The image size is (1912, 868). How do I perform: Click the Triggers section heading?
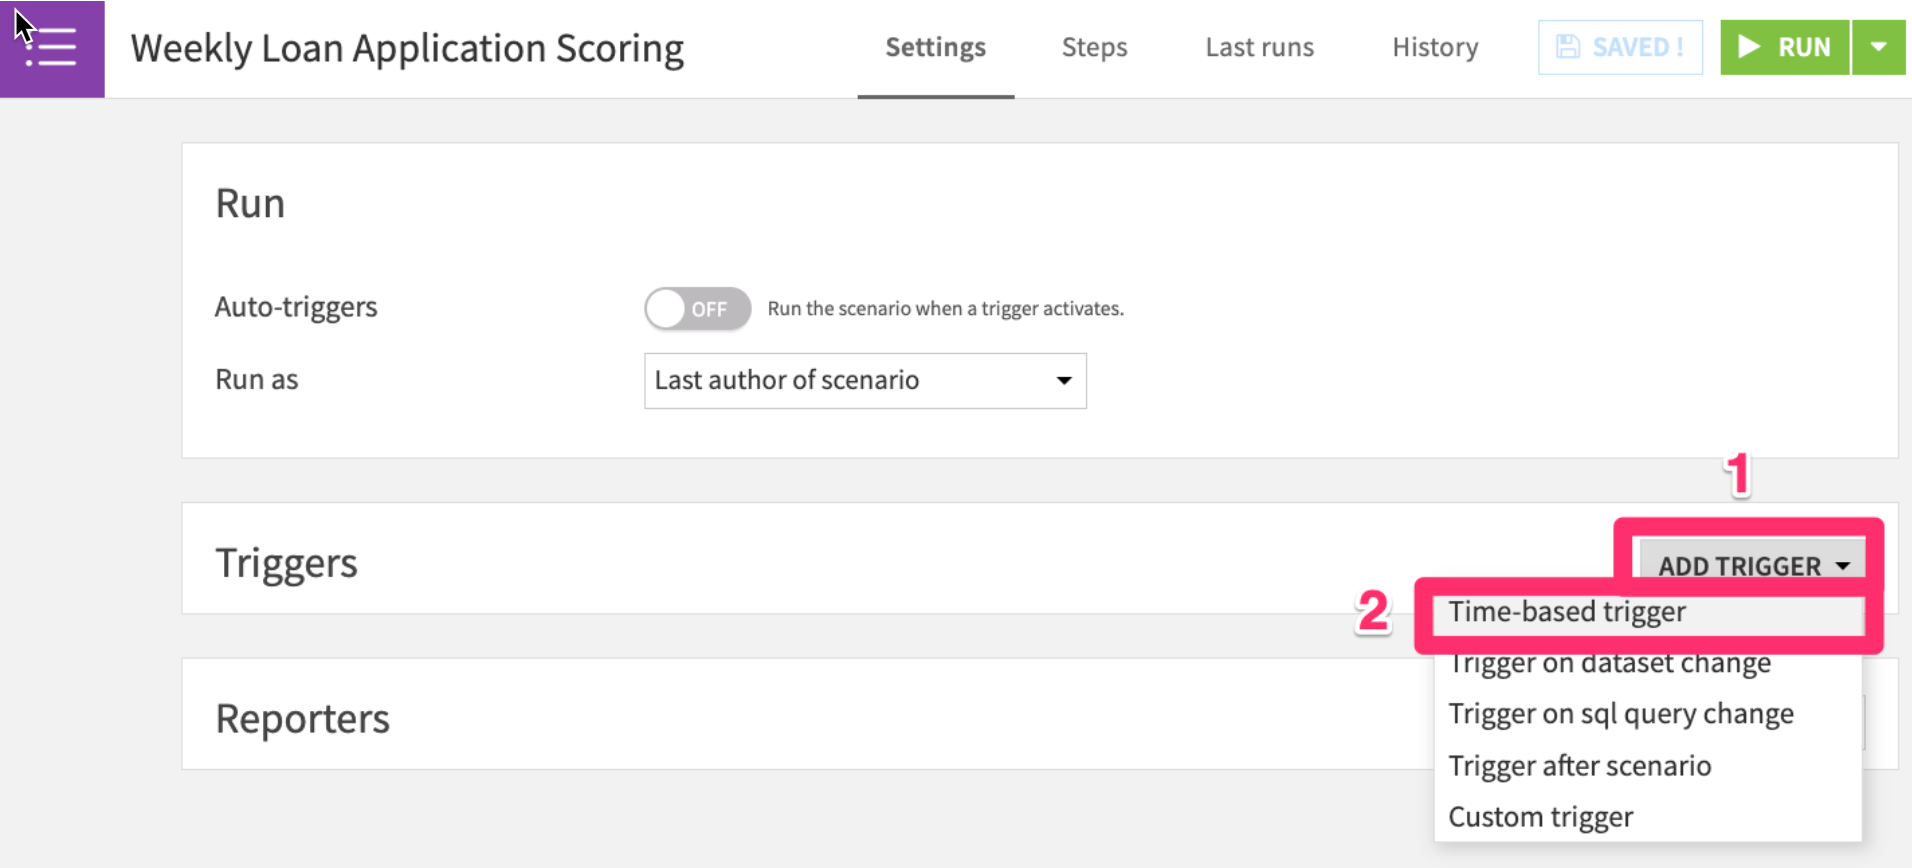click(x=286, y=563)
